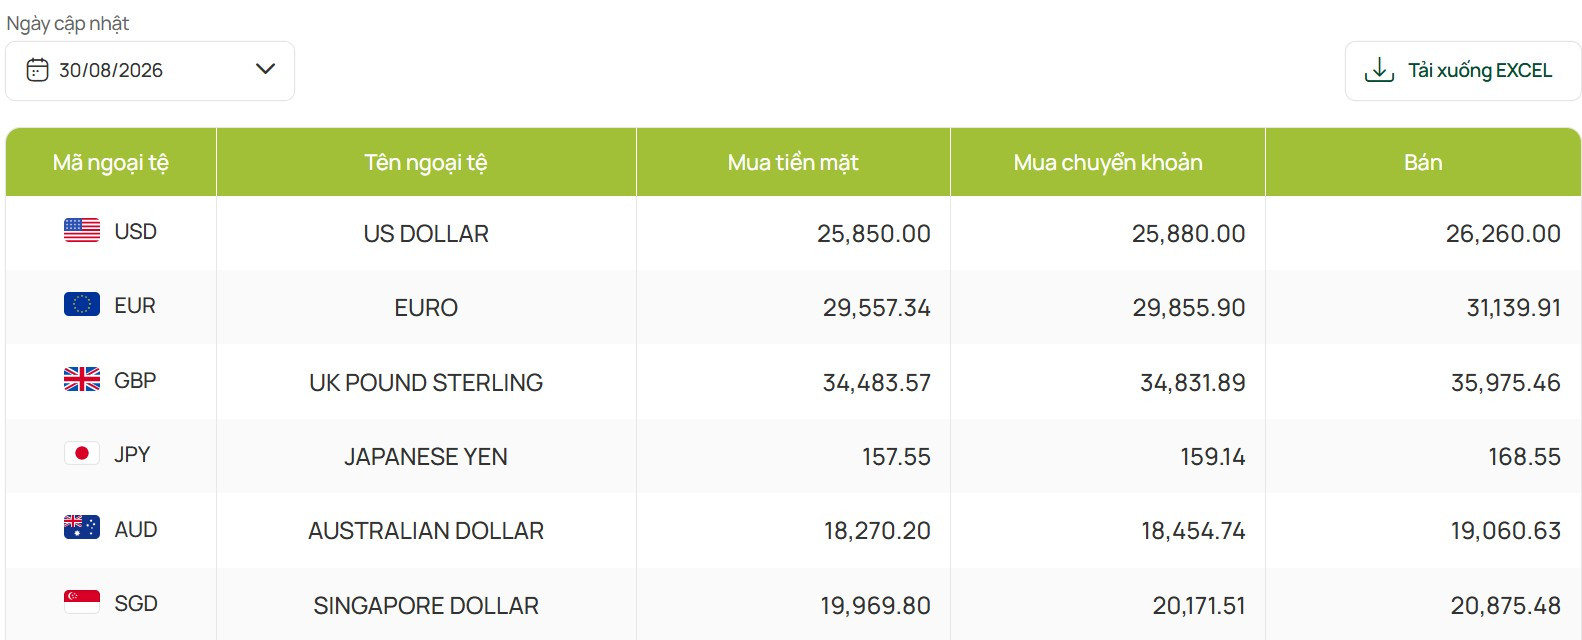Screen dimensions: 1582x640
Task: Click the Mua tiền mặt column header
Action: [x=793, y=163]
